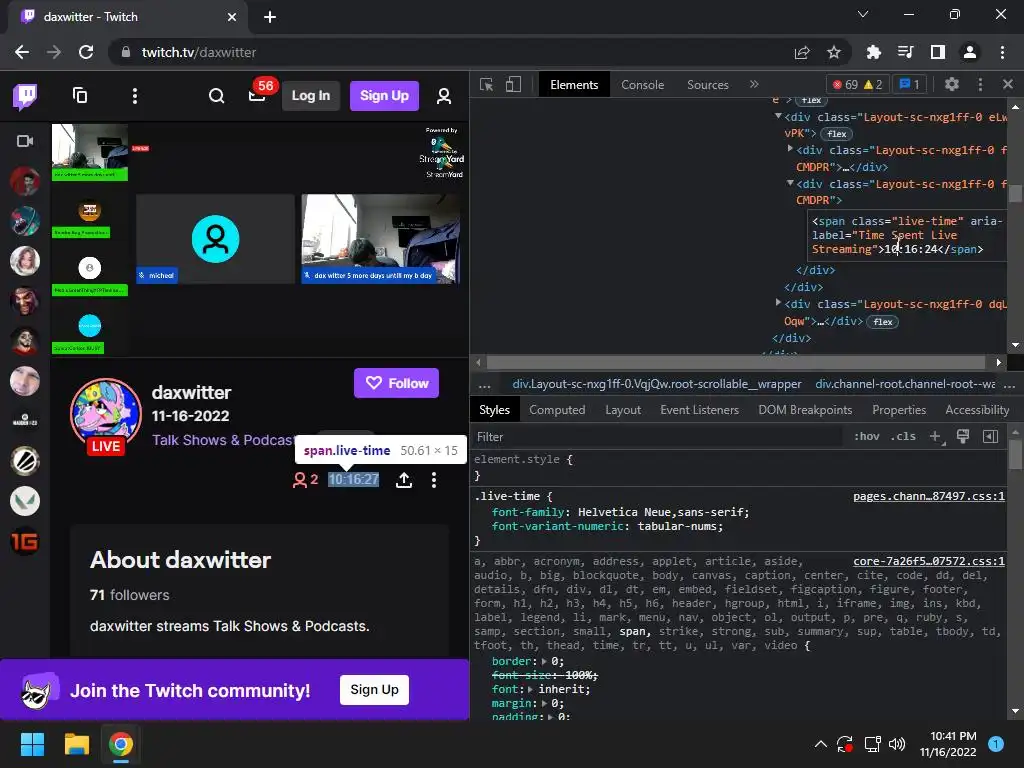The width and height of the screenshot is (1024, 768).
Task: Click the followed channels camera icon in sidebar
Action: 25,141
